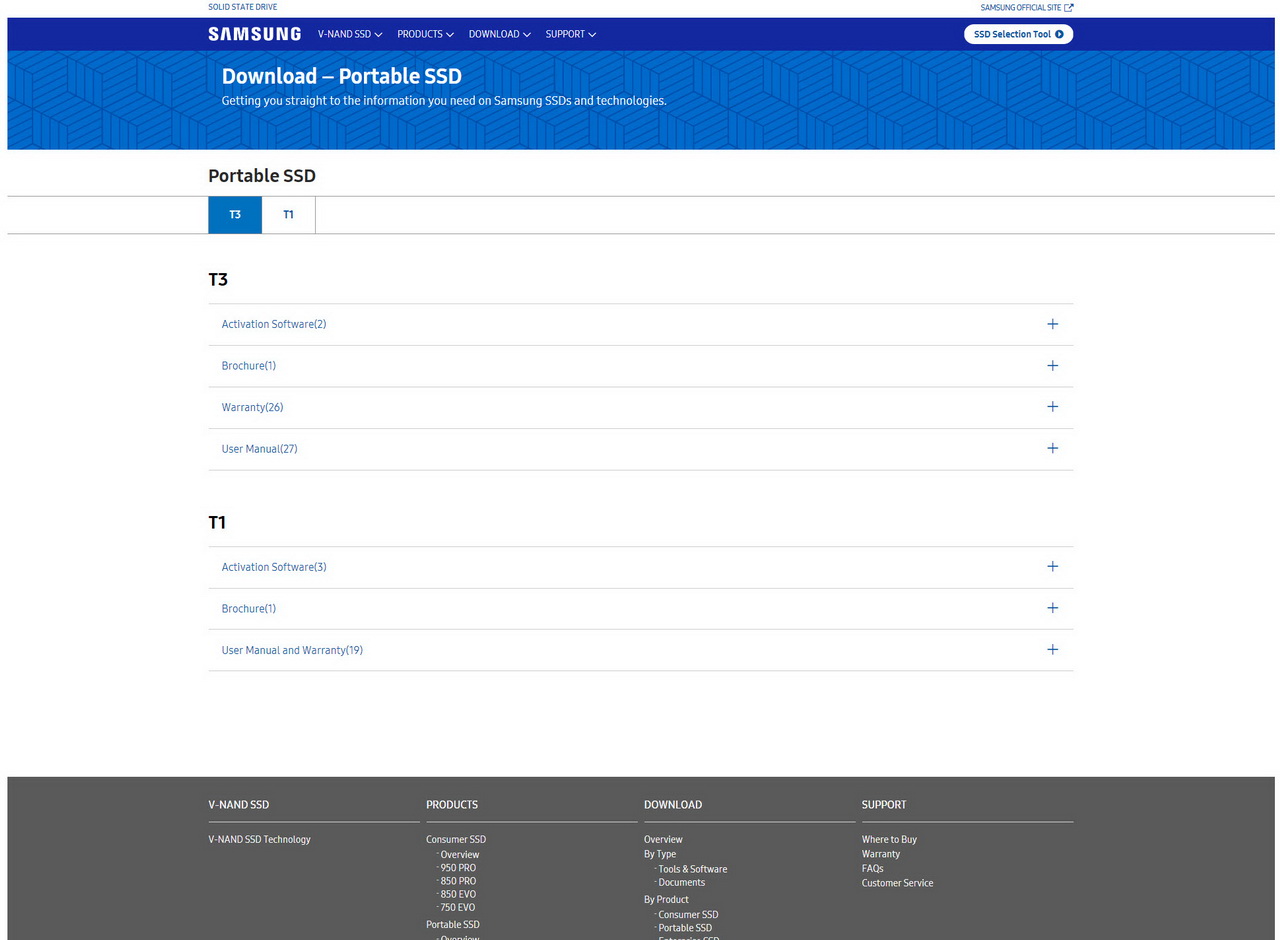The image size is (1280, 940).
Task: Open Customer Service footer link
Action: pos(897,883)
